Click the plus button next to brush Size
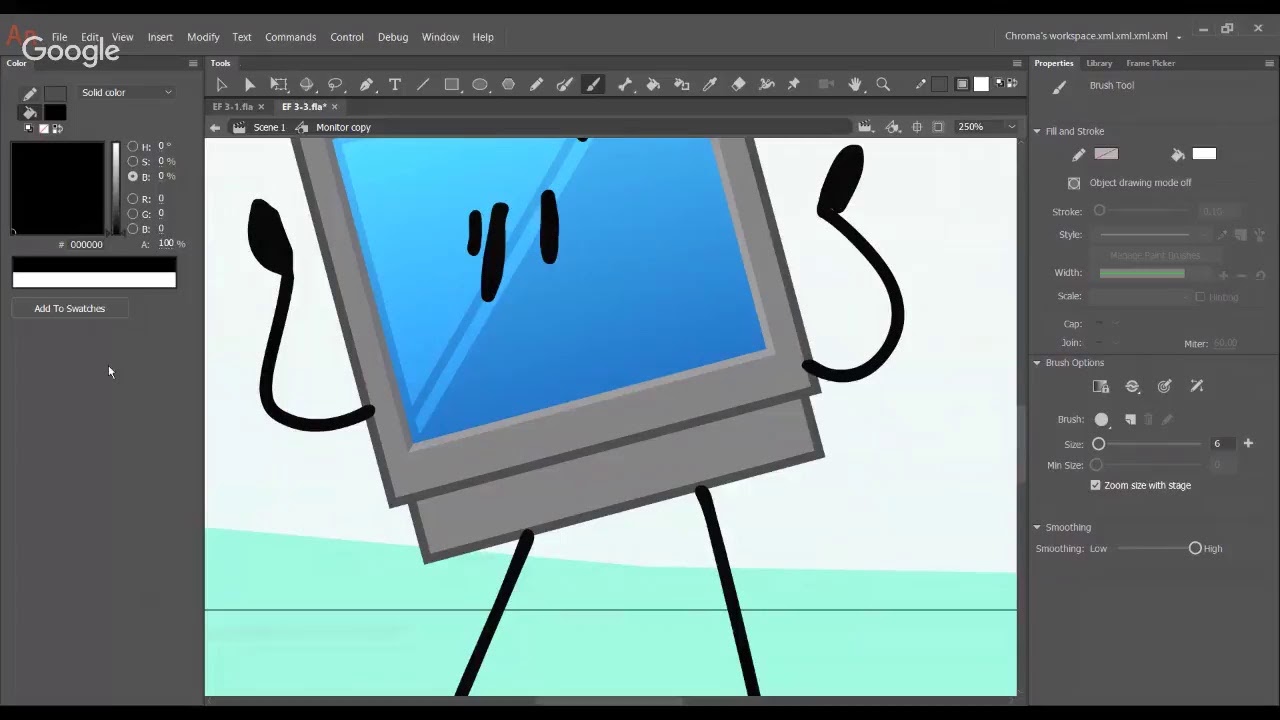Viewport: 1280px width, 720px height. tap(1248, 443)
